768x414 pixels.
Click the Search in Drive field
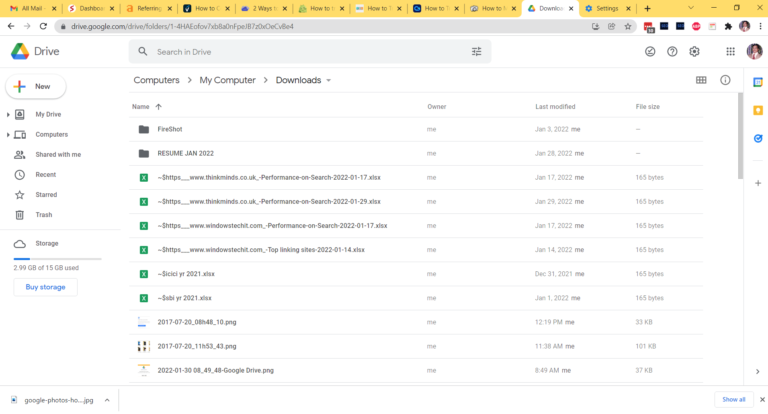click(x=300, y=51)
